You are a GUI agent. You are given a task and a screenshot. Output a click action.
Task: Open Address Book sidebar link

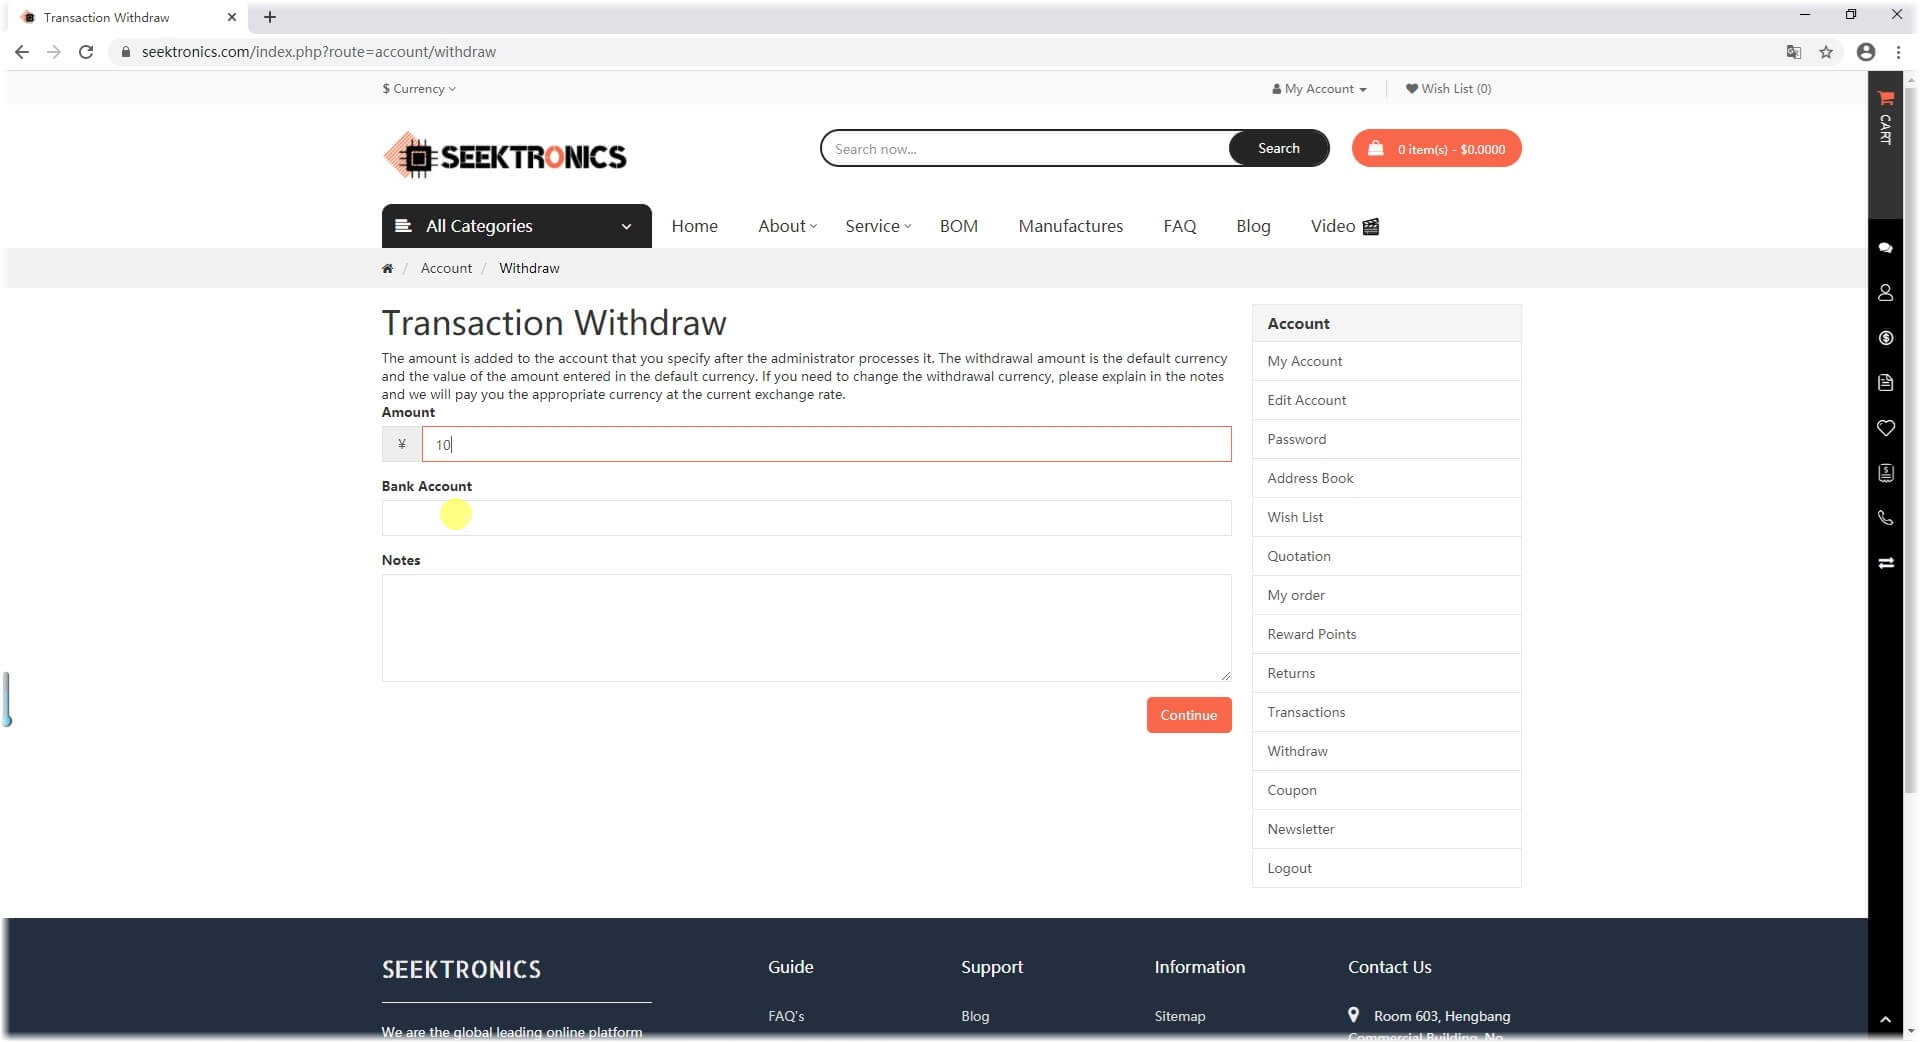[1386, 478]
